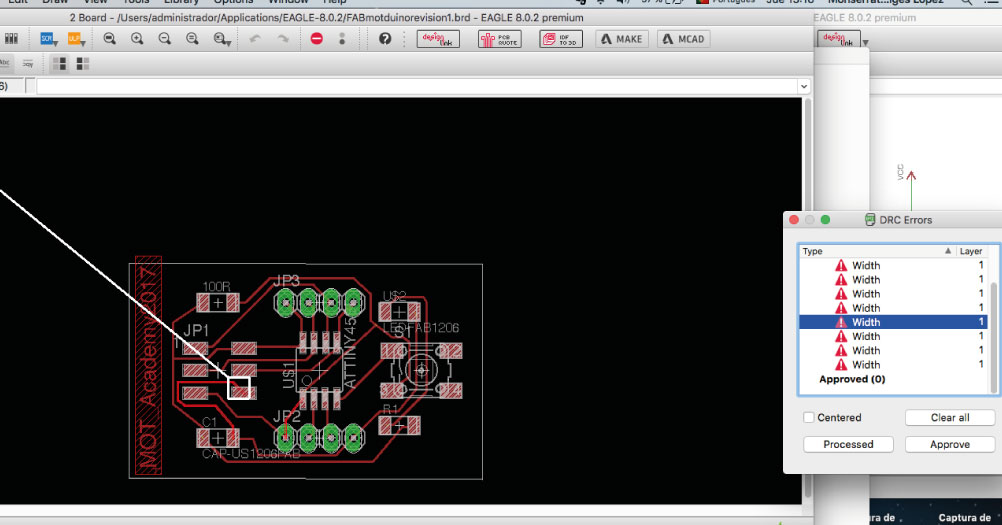Click the C1 capacitor on the board
The image size is (1002, 525).
(218, 438)
